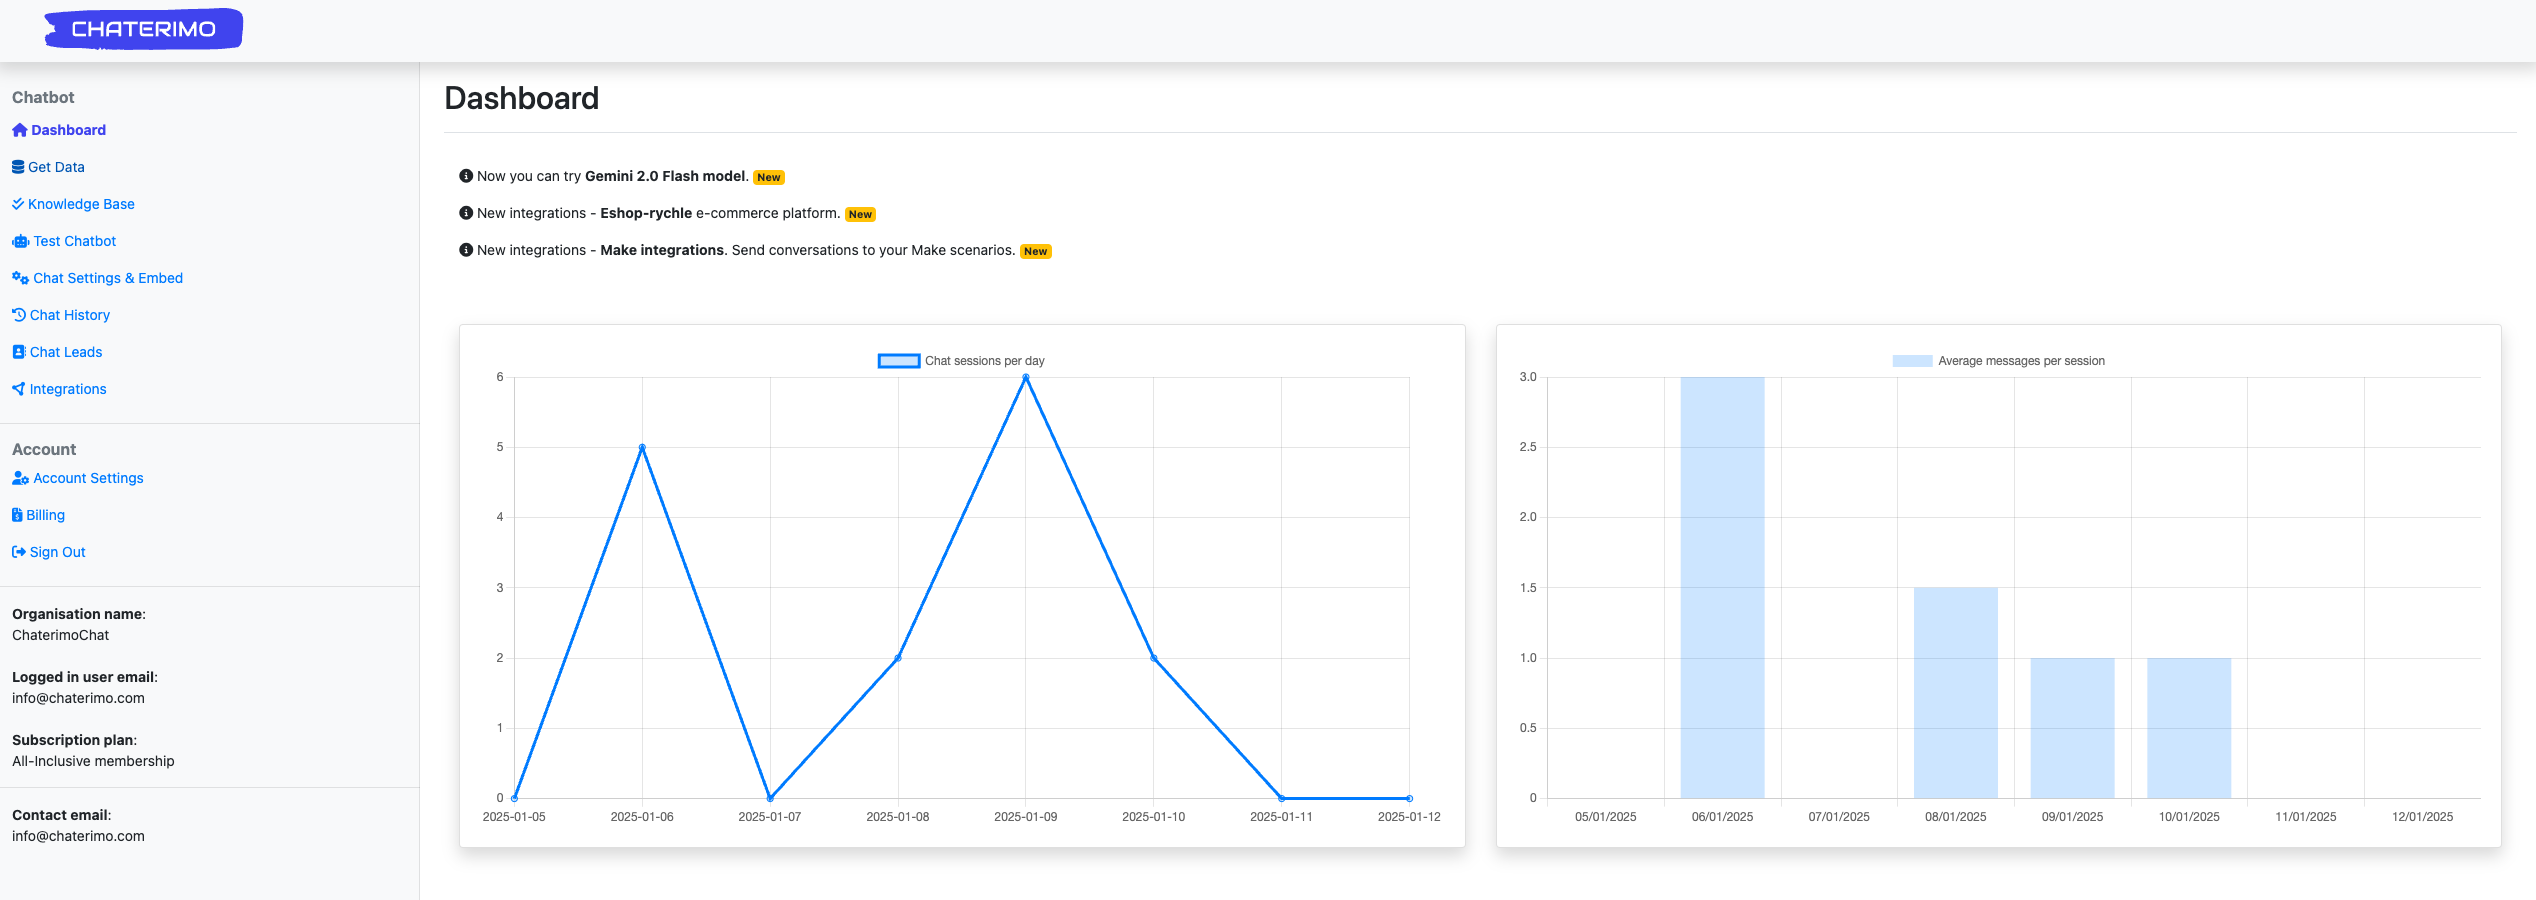
Task: Click info icon beside Gemini 2.0 announcement
Action: 466,176
